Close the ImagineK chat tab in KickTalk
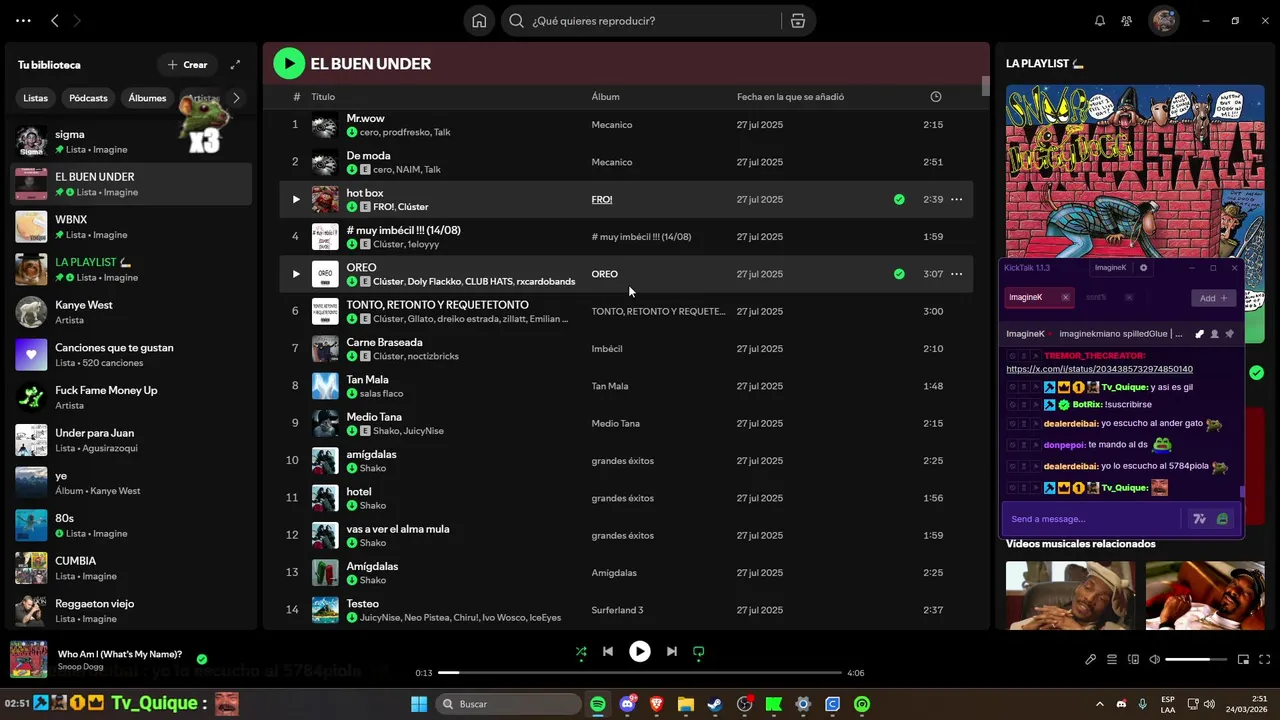 pyautogui.click(x=1065, y=297)
